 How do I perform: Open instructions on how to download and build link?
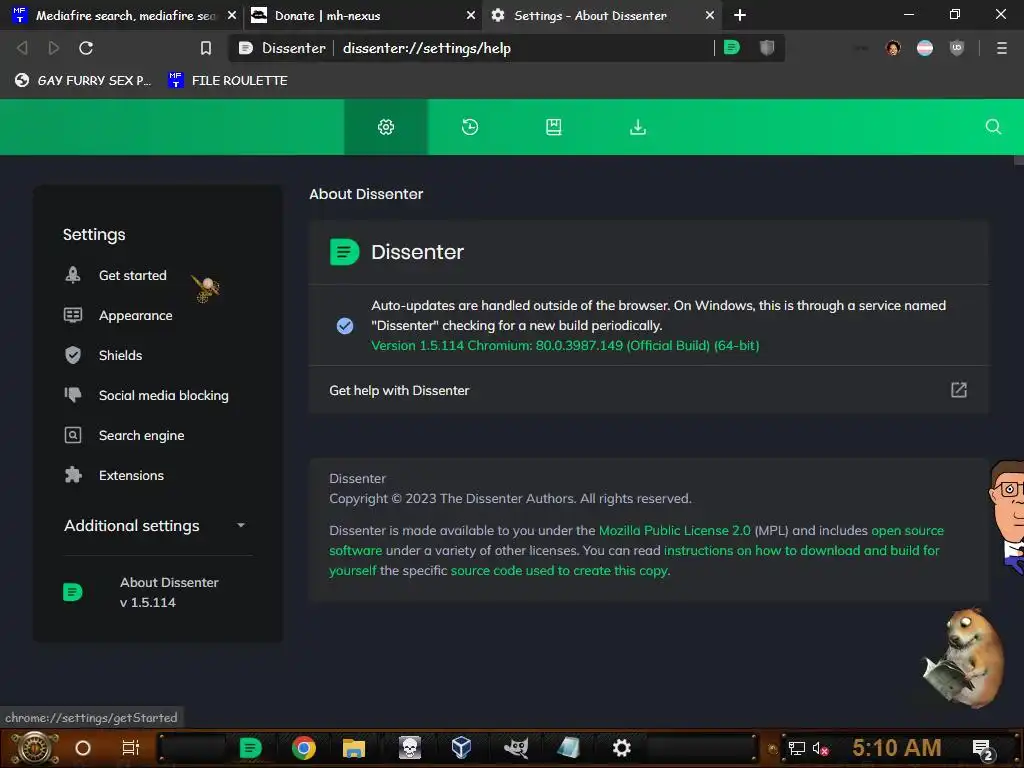[801, 550]
